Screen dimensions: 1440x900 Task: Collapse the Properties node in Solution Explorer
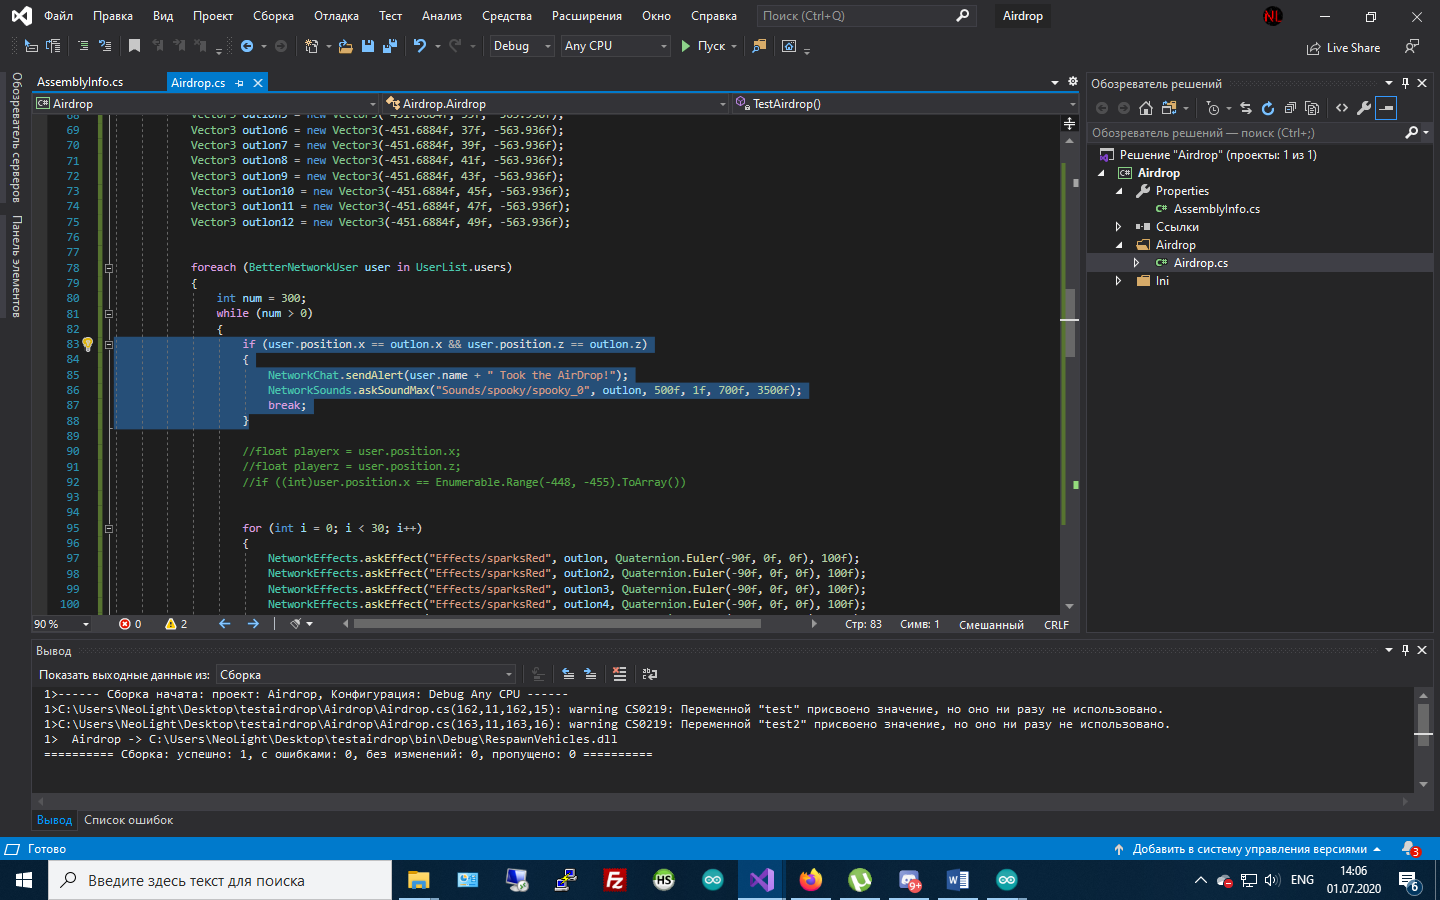pos(1119,191)
